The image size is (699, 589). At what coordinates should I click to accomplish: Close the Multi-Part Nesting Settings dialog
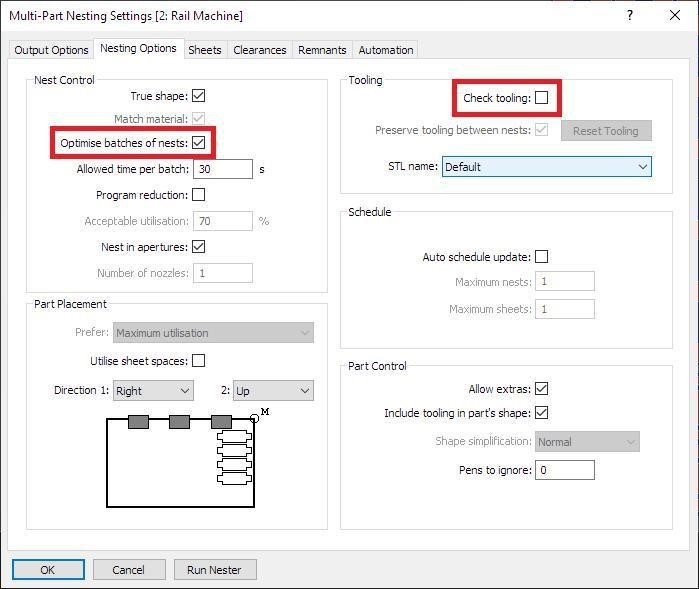[x=675, y=15]
